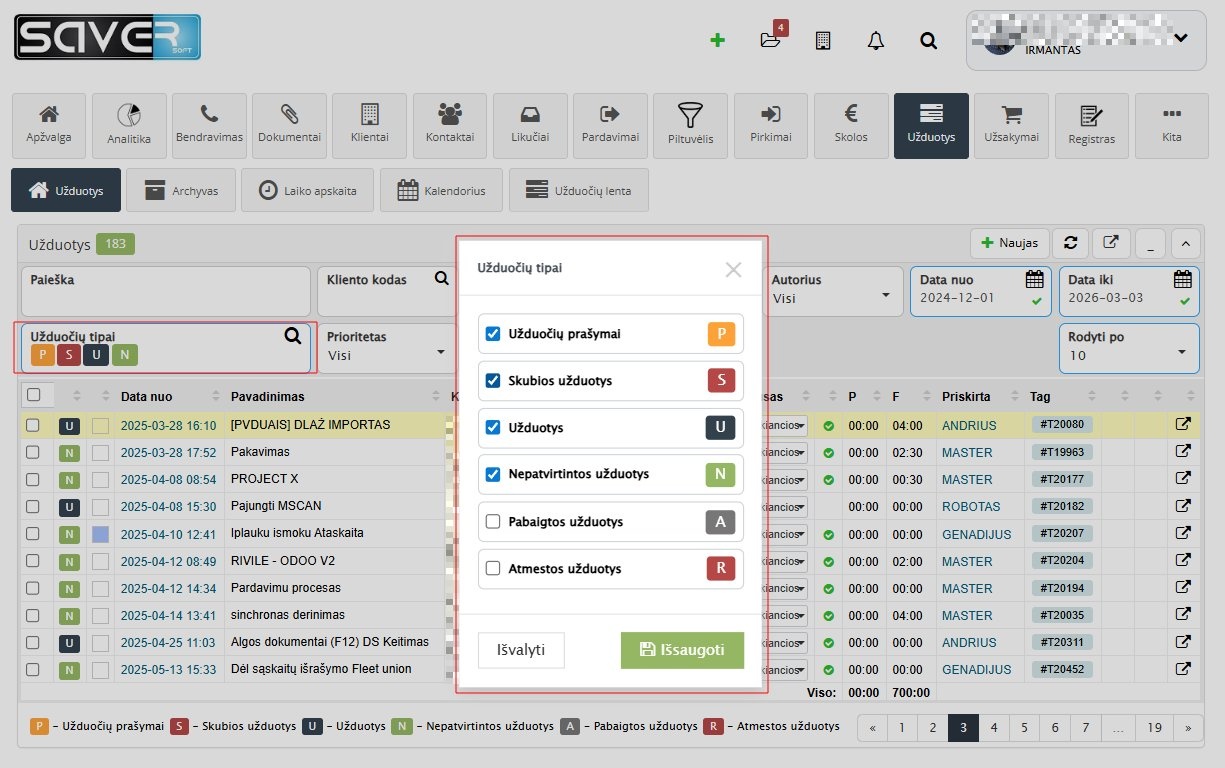1225x768 pixels.
Task: Tick the Atmestos užduotys checkbox
Action: pos(492,569)
